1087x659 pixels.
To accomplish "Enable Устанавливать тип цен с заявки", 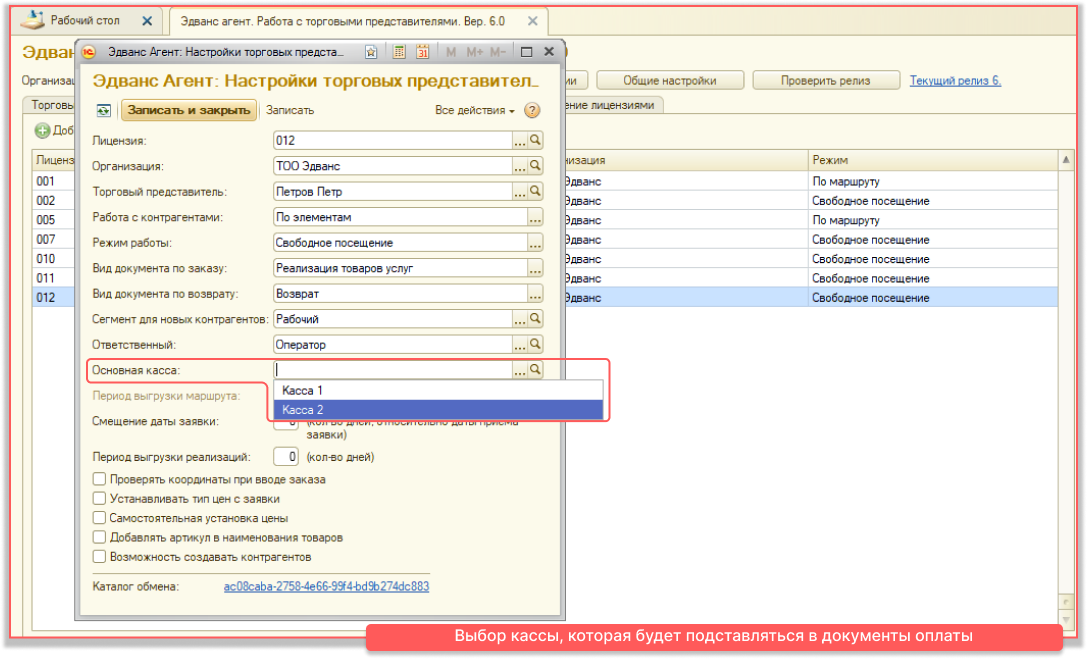I will (x=99, y=498).
